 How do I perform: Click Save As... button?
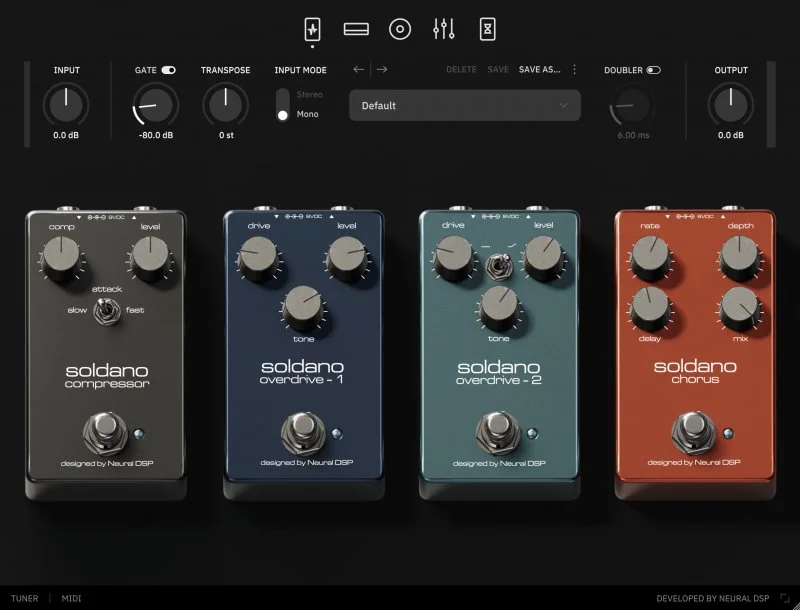point(539,69)
